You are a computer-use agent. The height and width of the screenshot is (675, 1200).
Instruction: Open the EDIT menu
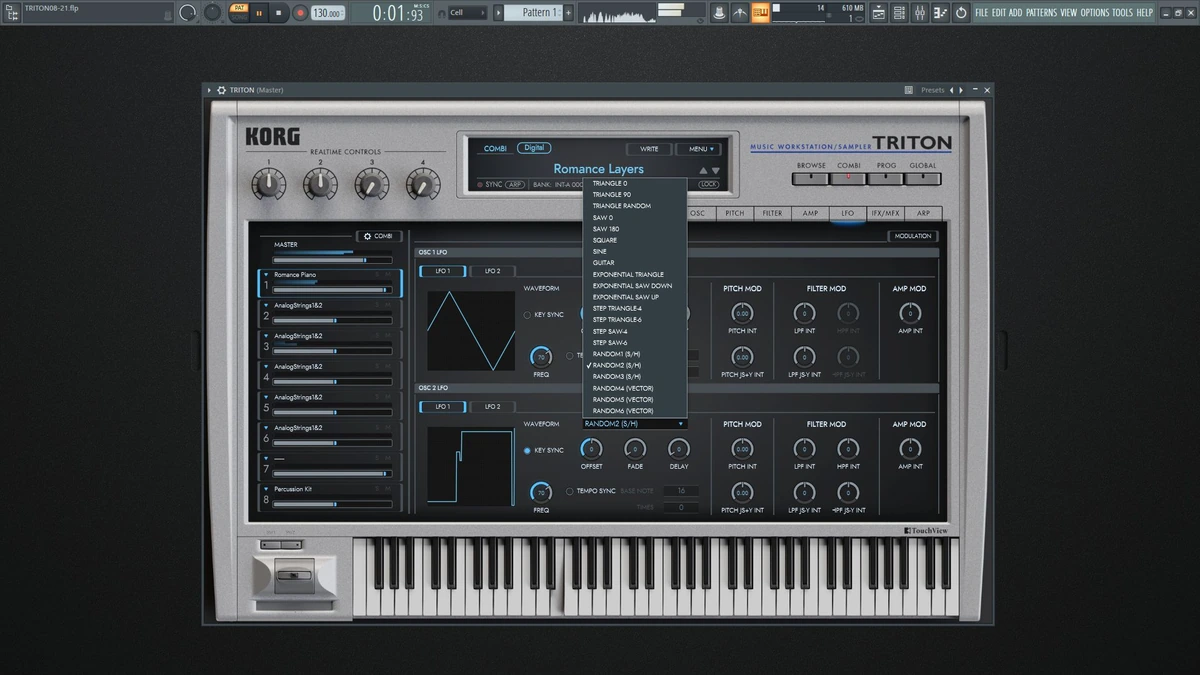click(x=999, y=13)
